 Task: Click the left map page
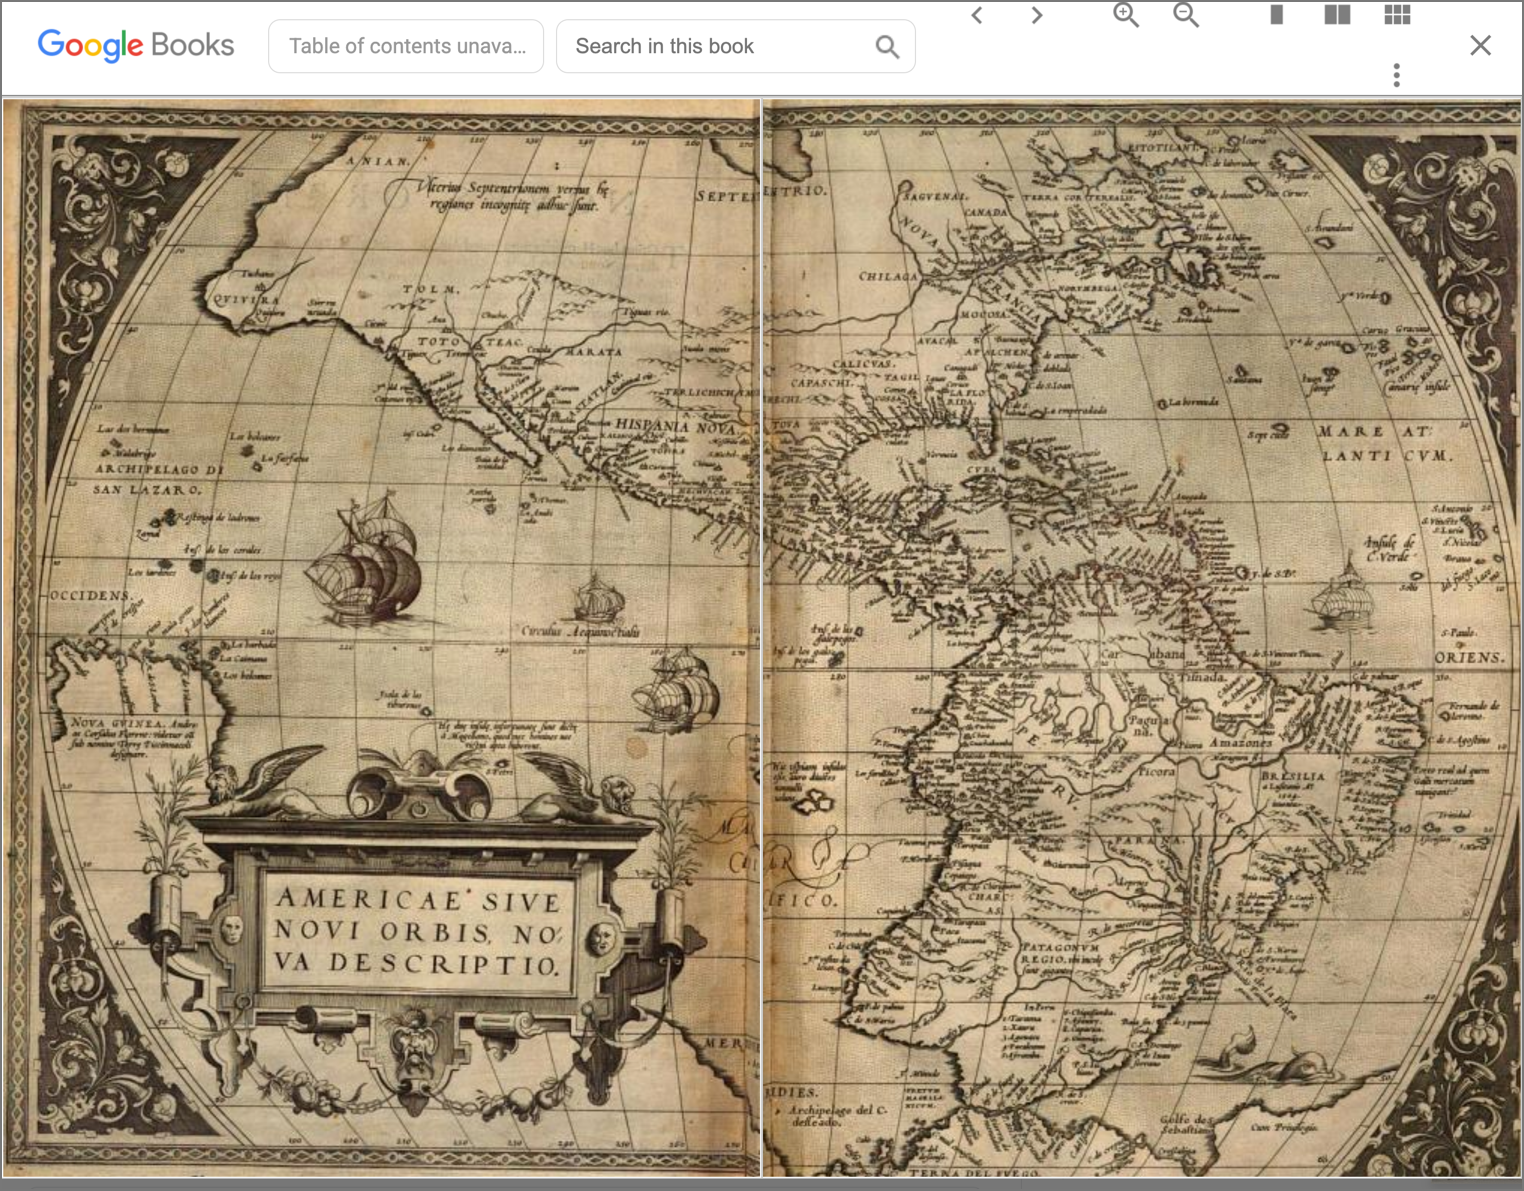tap(382, 637)
